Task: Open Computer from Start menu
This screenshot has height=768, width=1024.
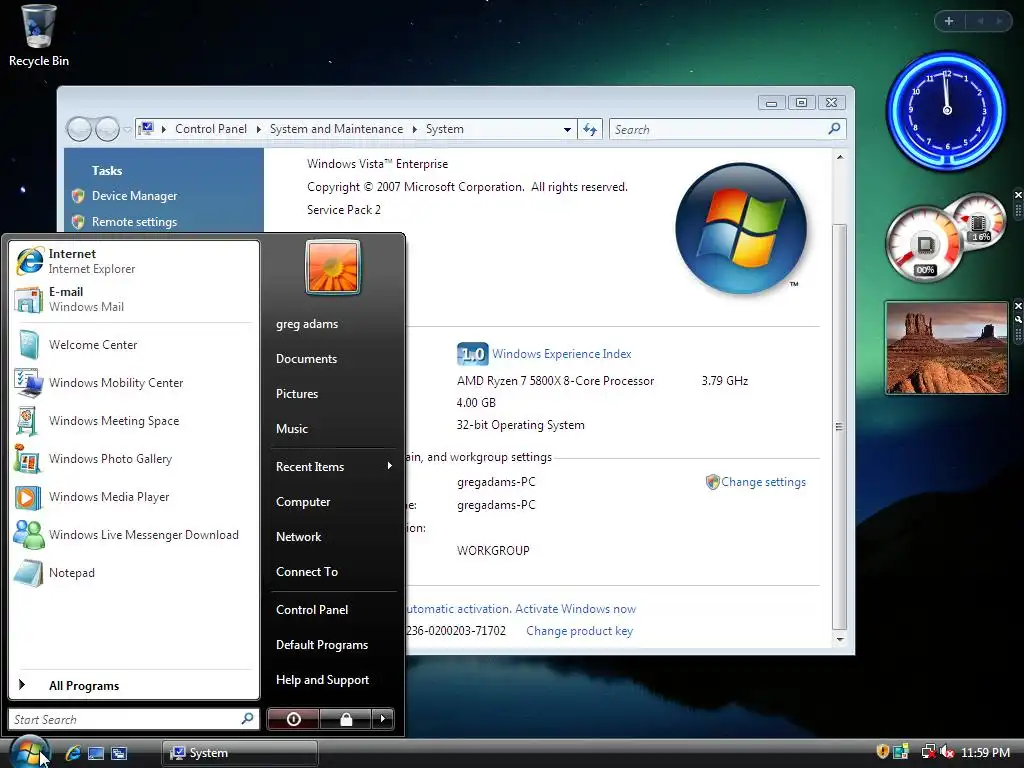Action: pos(303,502)
